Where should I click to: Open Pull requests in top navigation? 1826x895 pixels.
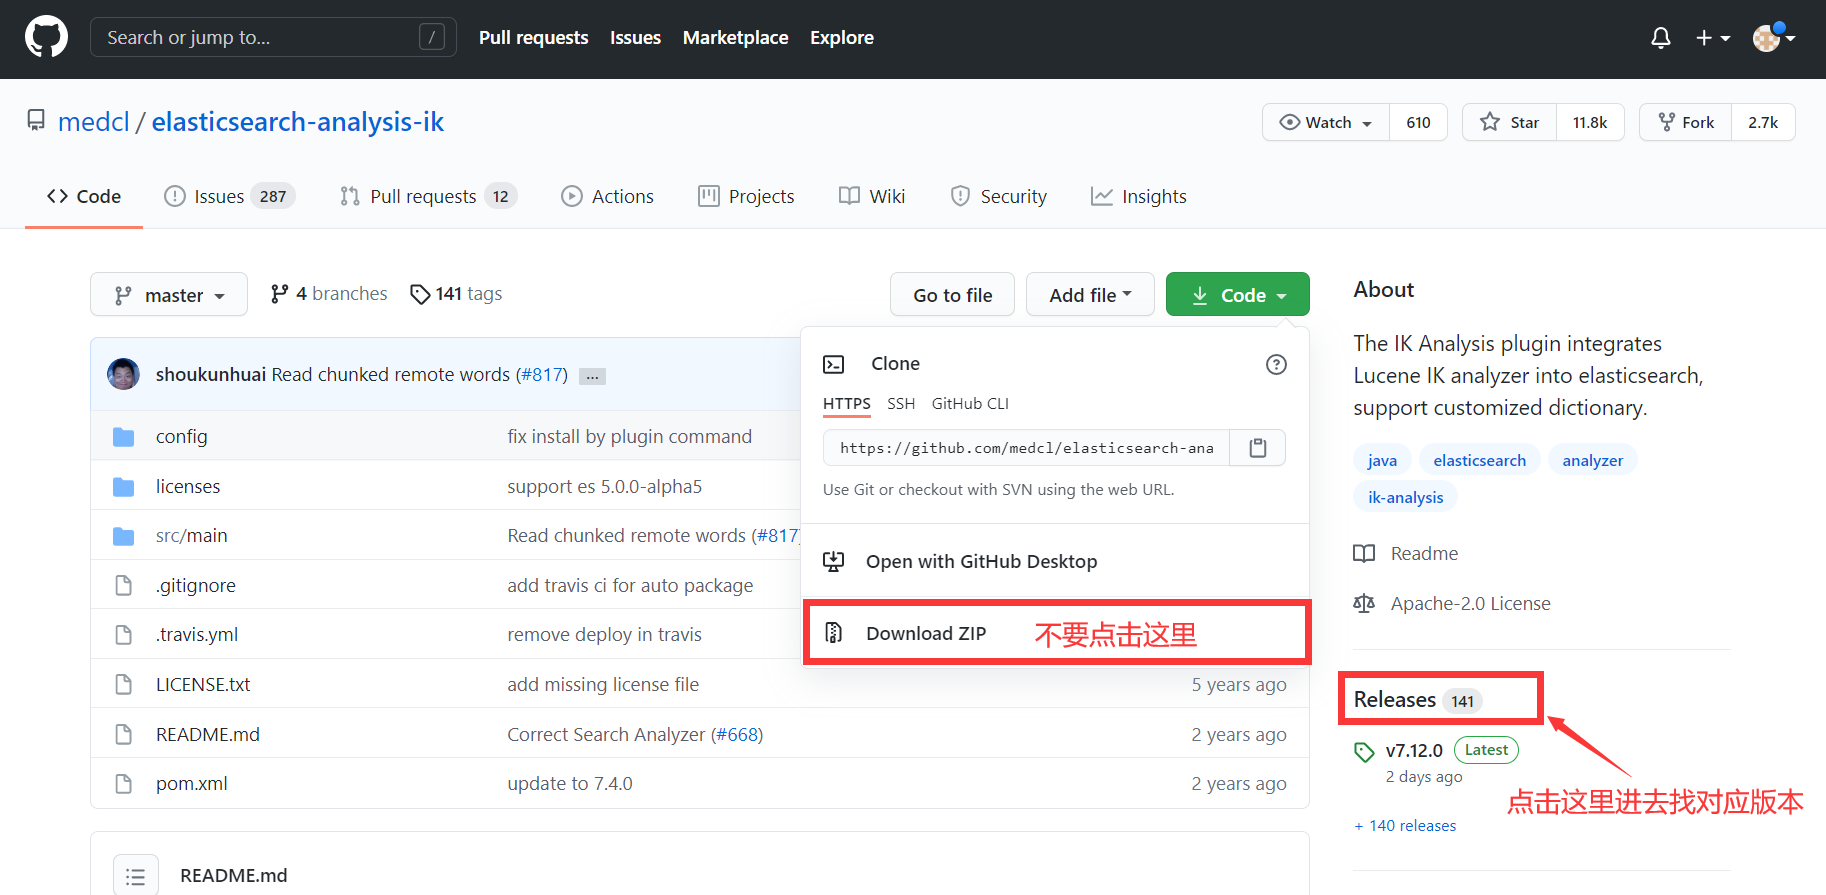[x=533, y=38]
